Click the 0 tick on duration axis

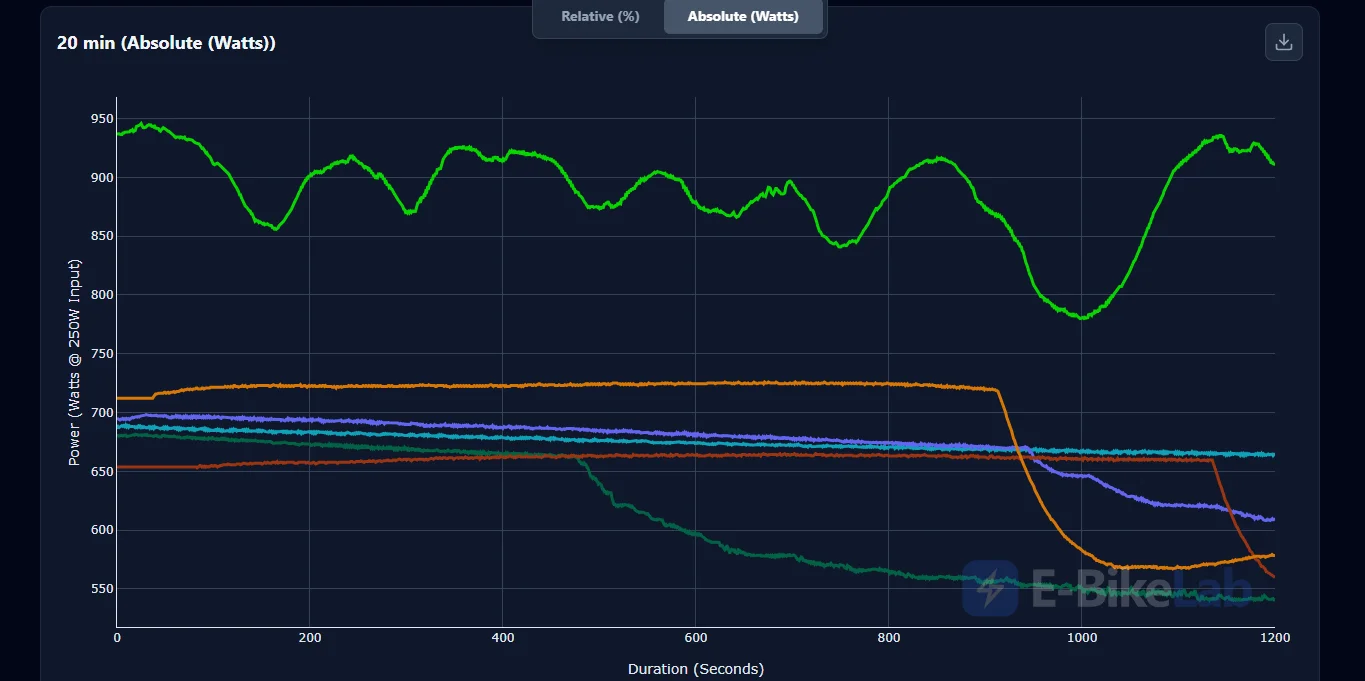(117, 637)
